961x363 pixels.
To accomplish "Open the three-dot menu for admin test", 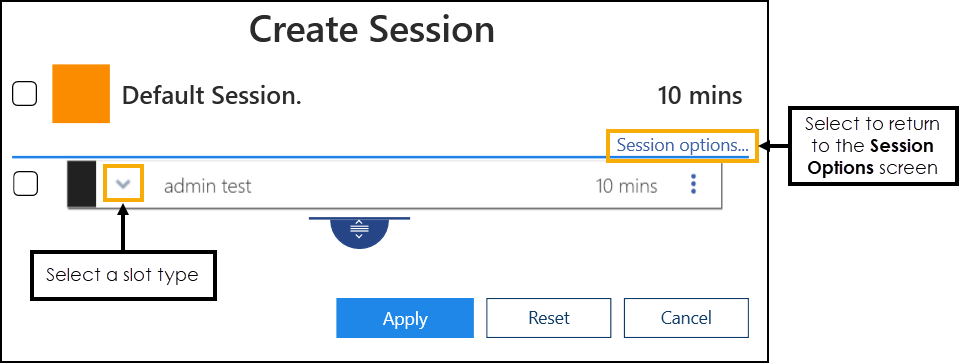I will (x=693, y=184).
